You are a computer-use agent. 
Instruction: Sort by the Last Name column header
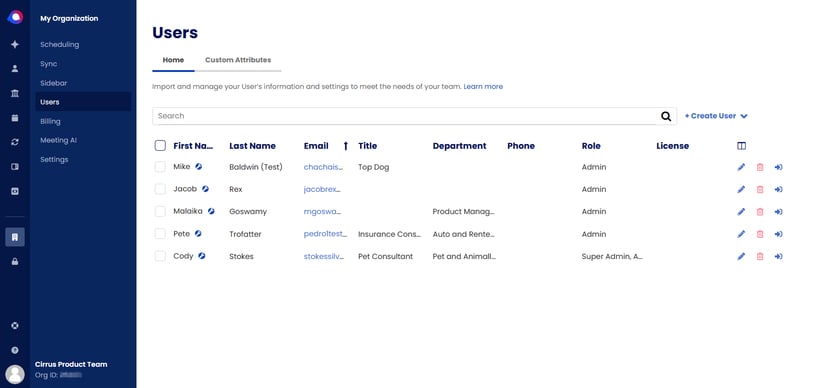(x=252, y=146)
